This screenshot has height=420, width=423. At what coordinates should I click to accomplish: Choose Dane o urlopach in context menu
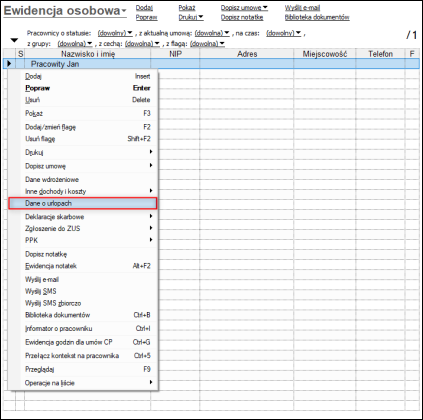(x=83, y=203)
